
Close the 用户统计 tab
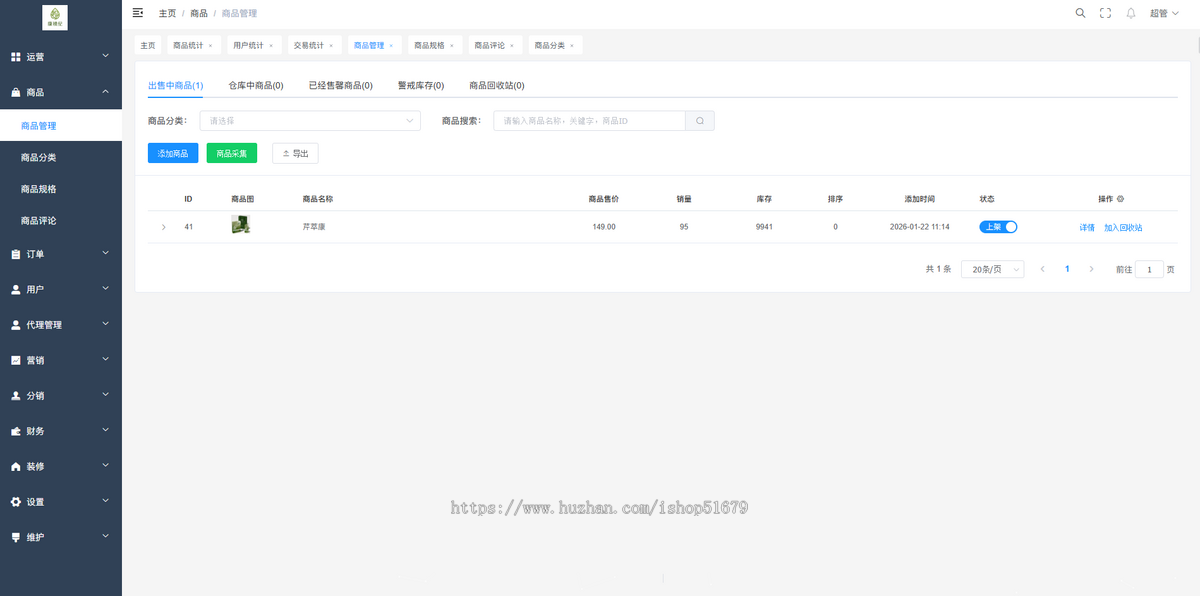pos(270,45)
